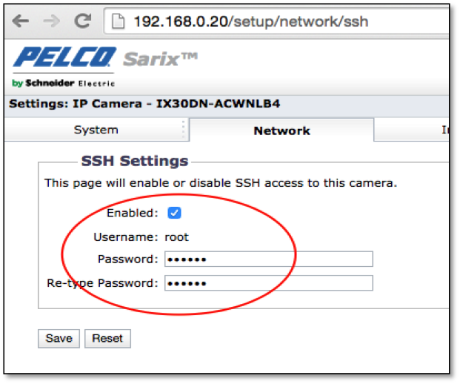
Task: Click the SSH Settings heading
Action: (x=135, y=161)
